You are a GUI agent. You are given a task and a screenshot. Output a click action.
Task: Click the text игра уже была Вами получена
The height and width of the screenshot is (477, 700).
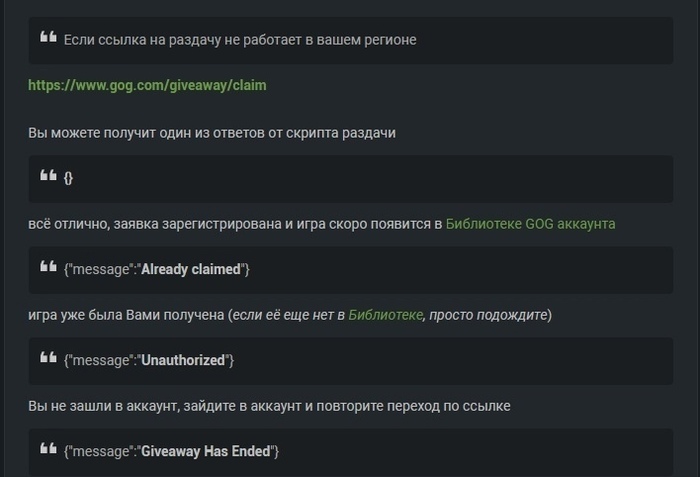(x=125, y=315)
